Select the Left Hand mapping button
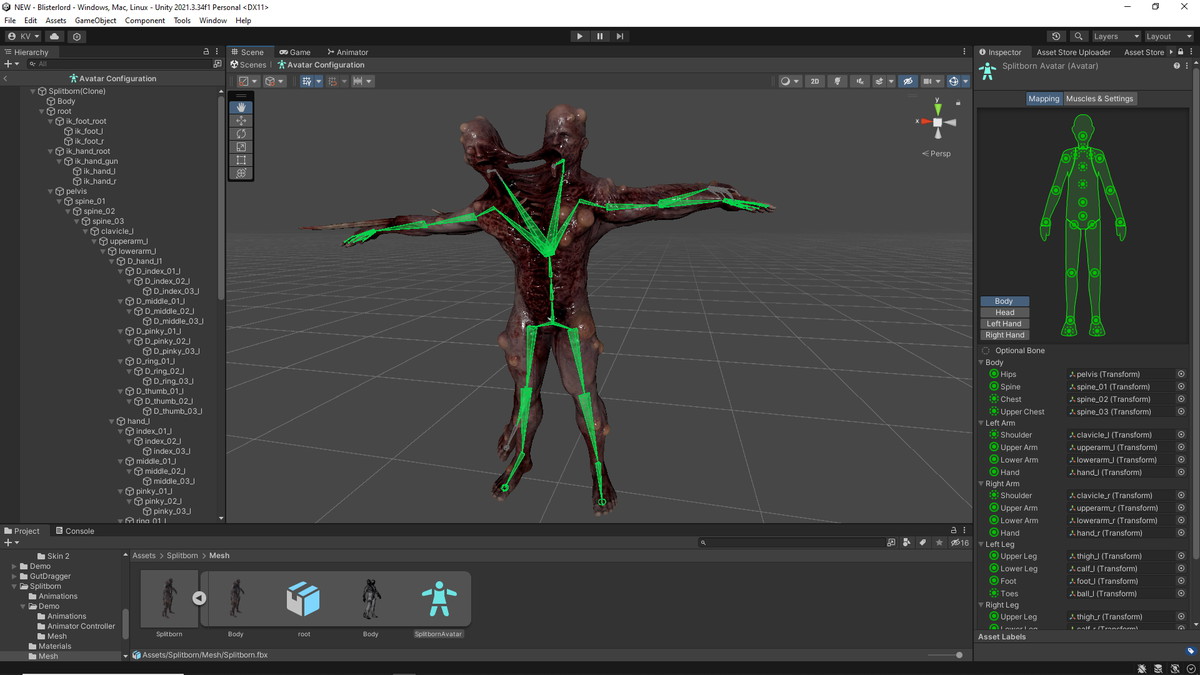The height and width of the screenshot is (675, 1200). (1004, 323)
